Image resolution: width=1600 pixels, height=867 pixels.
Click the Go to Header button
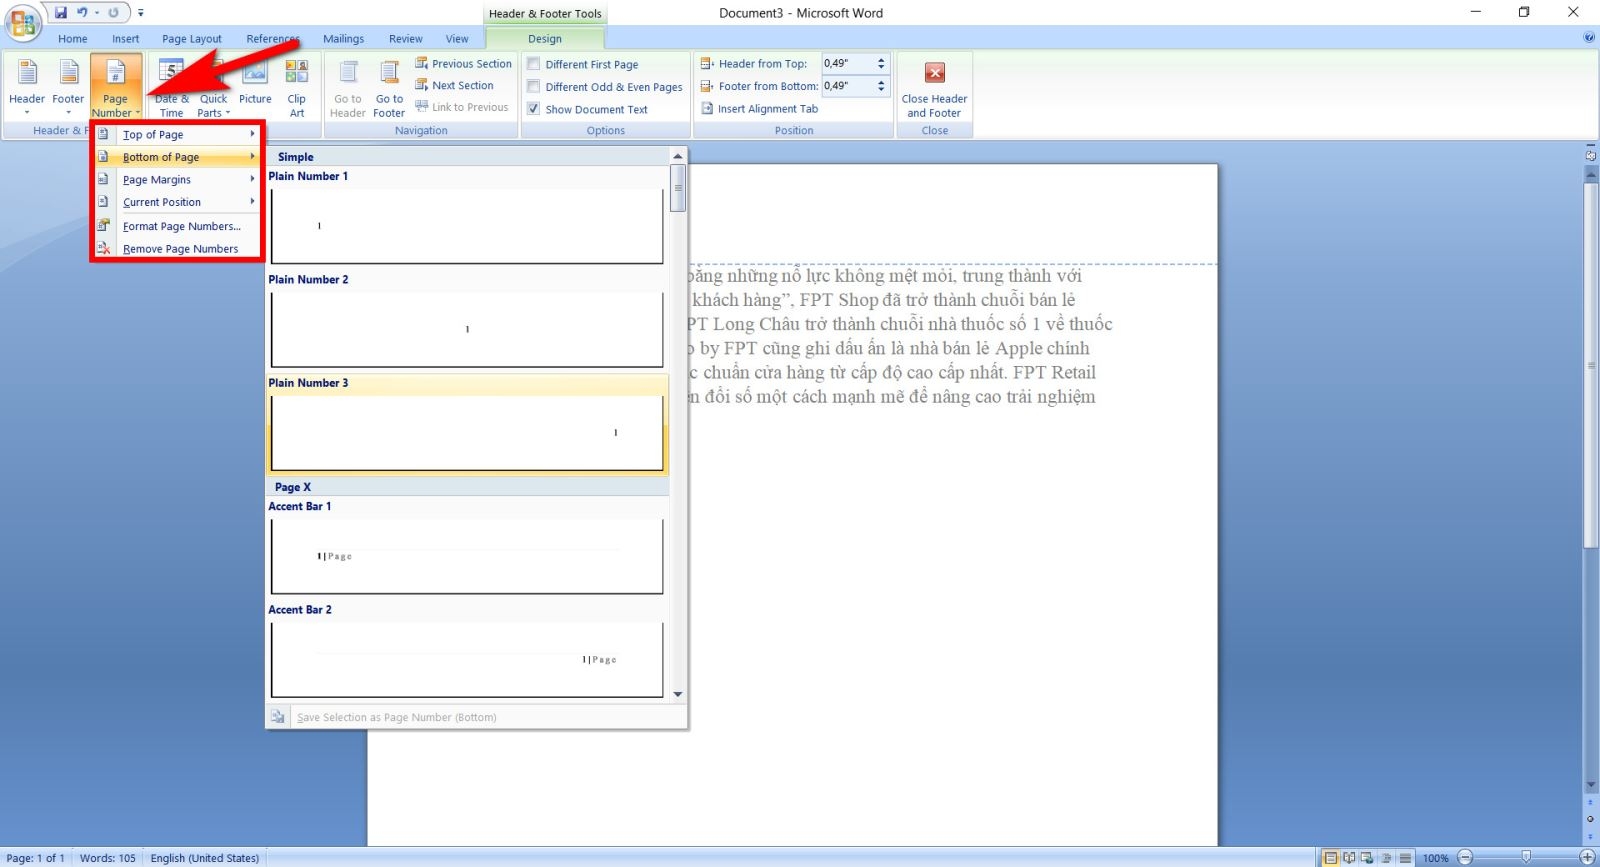[348, 88]
